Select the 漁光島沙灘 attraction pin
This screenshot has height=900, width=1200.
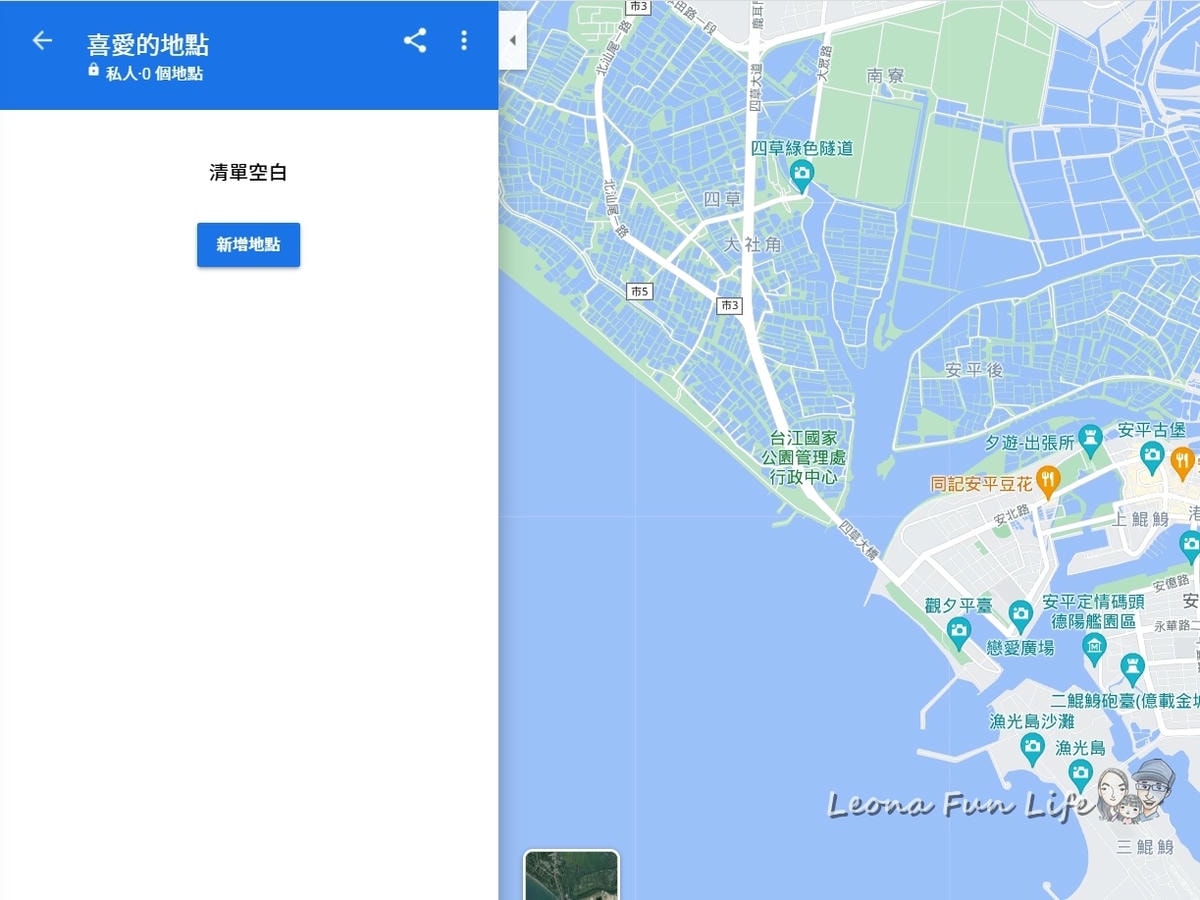[1032, 746]
